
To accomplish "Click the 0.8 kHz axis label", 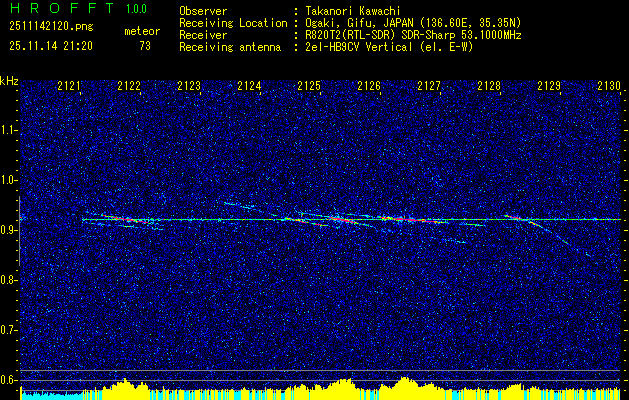I will (9, 280).
